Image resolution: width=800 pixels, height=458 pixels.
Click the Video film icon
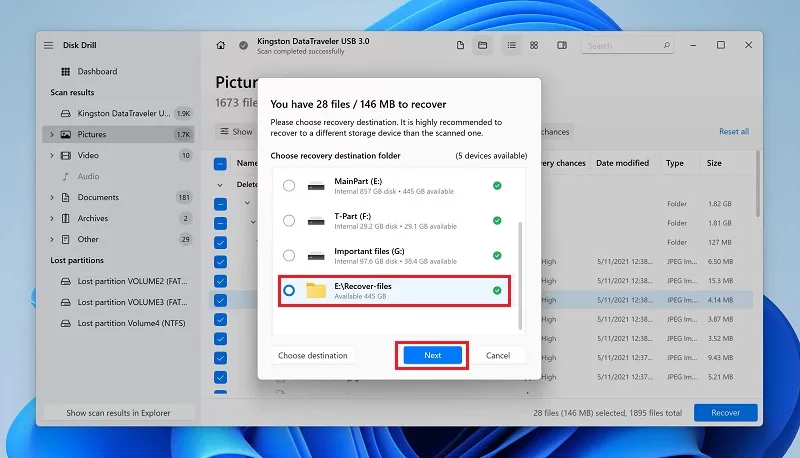pyautogui.click(x=65, y=155)
